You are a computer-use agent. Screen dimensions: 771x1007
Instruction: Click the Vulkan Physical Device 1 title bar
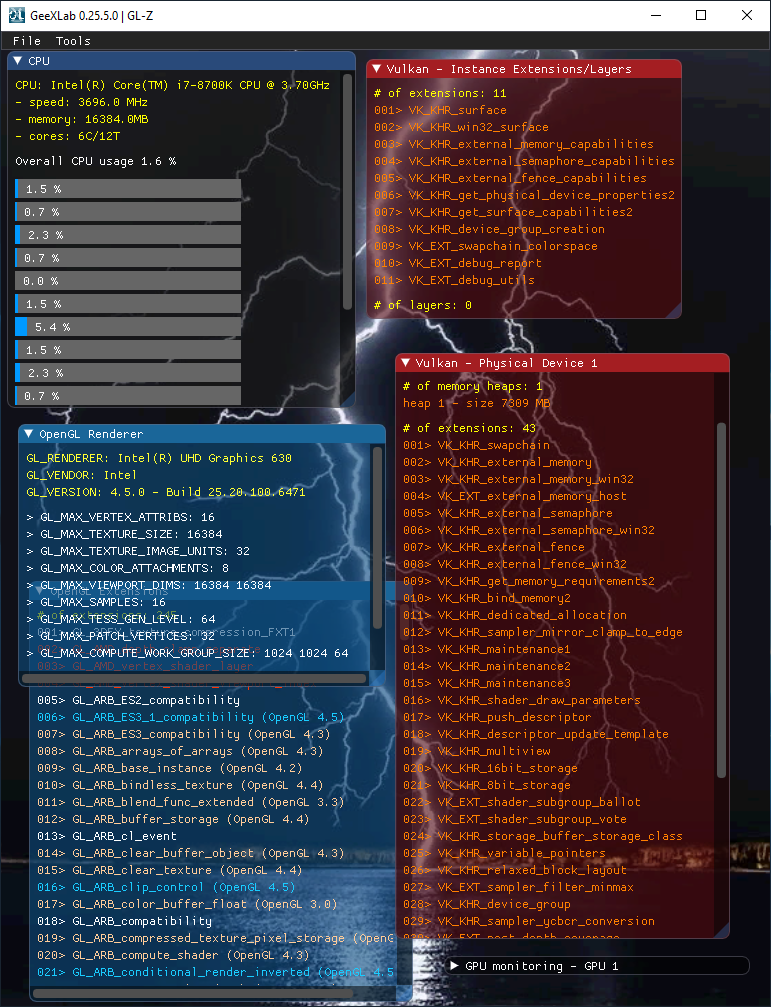pyautogui.click(x=562, y=363)
